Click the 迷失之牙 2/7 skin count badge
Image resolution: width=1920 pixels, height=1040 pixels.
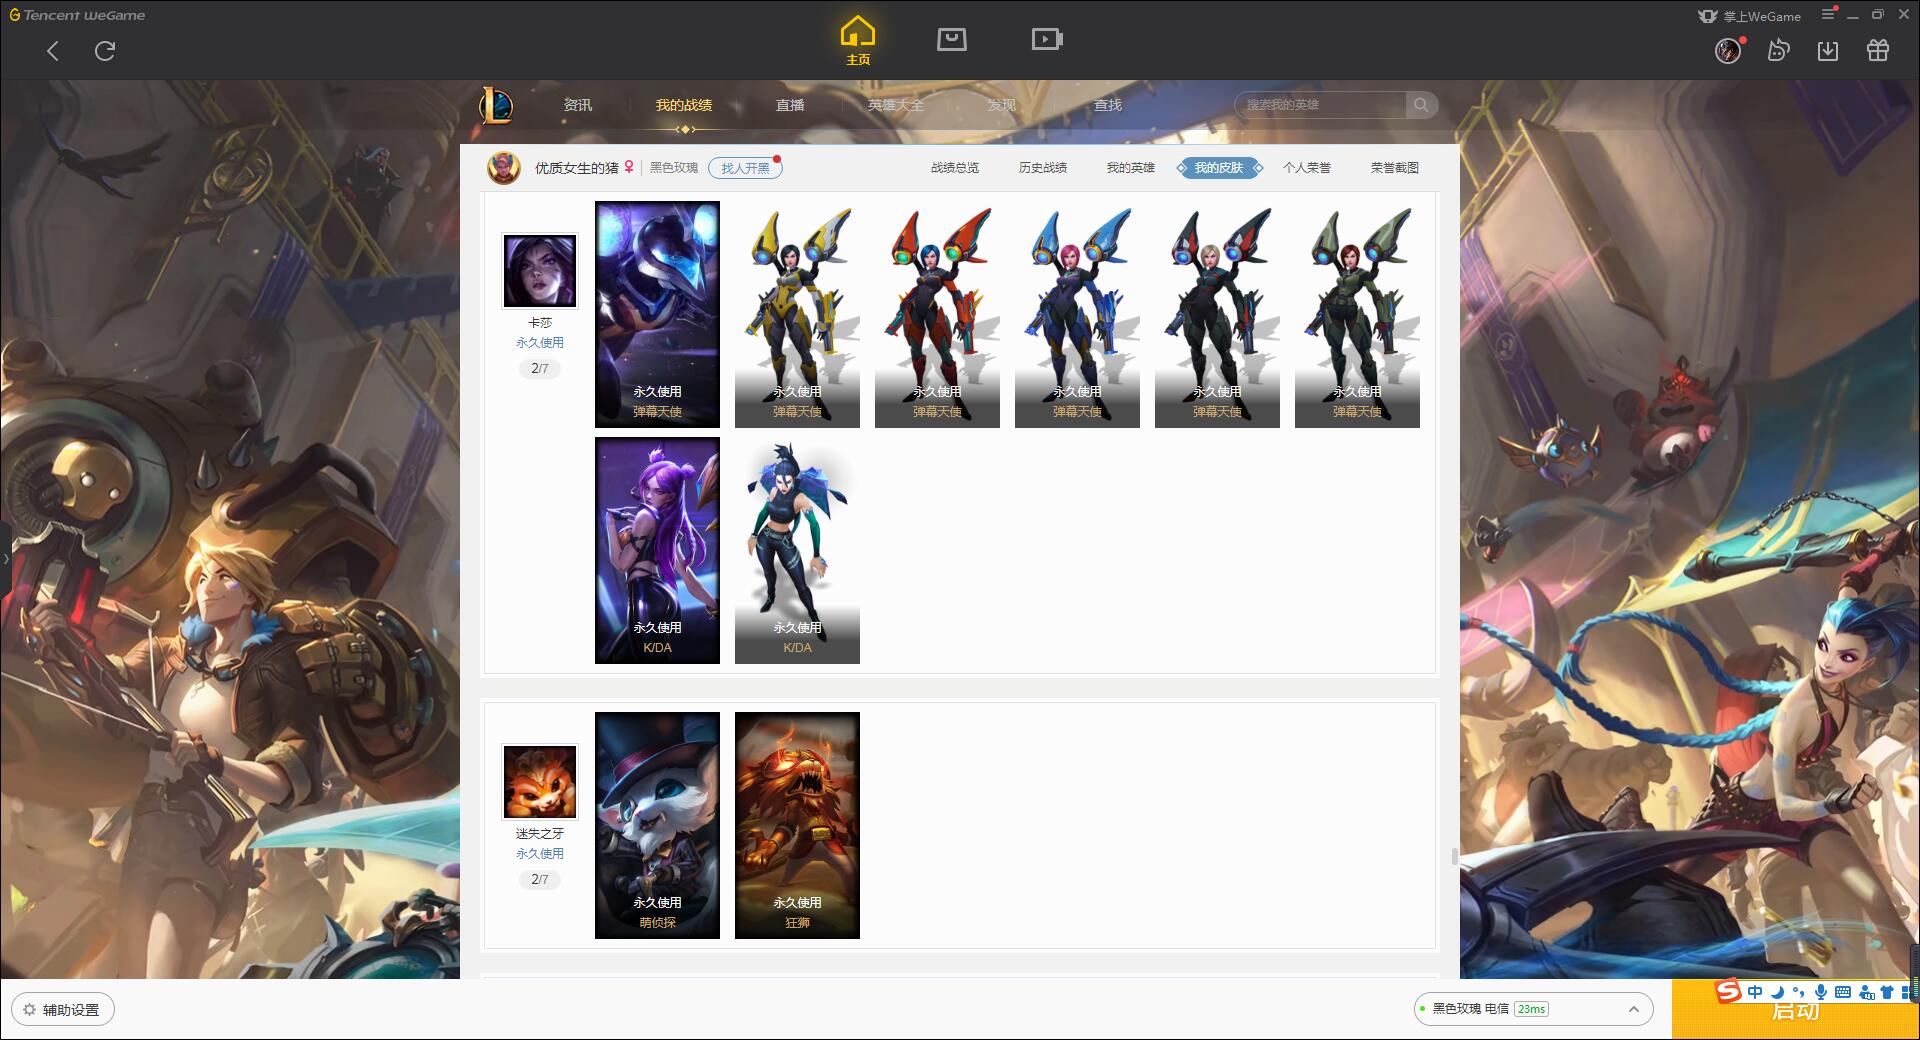540,880
